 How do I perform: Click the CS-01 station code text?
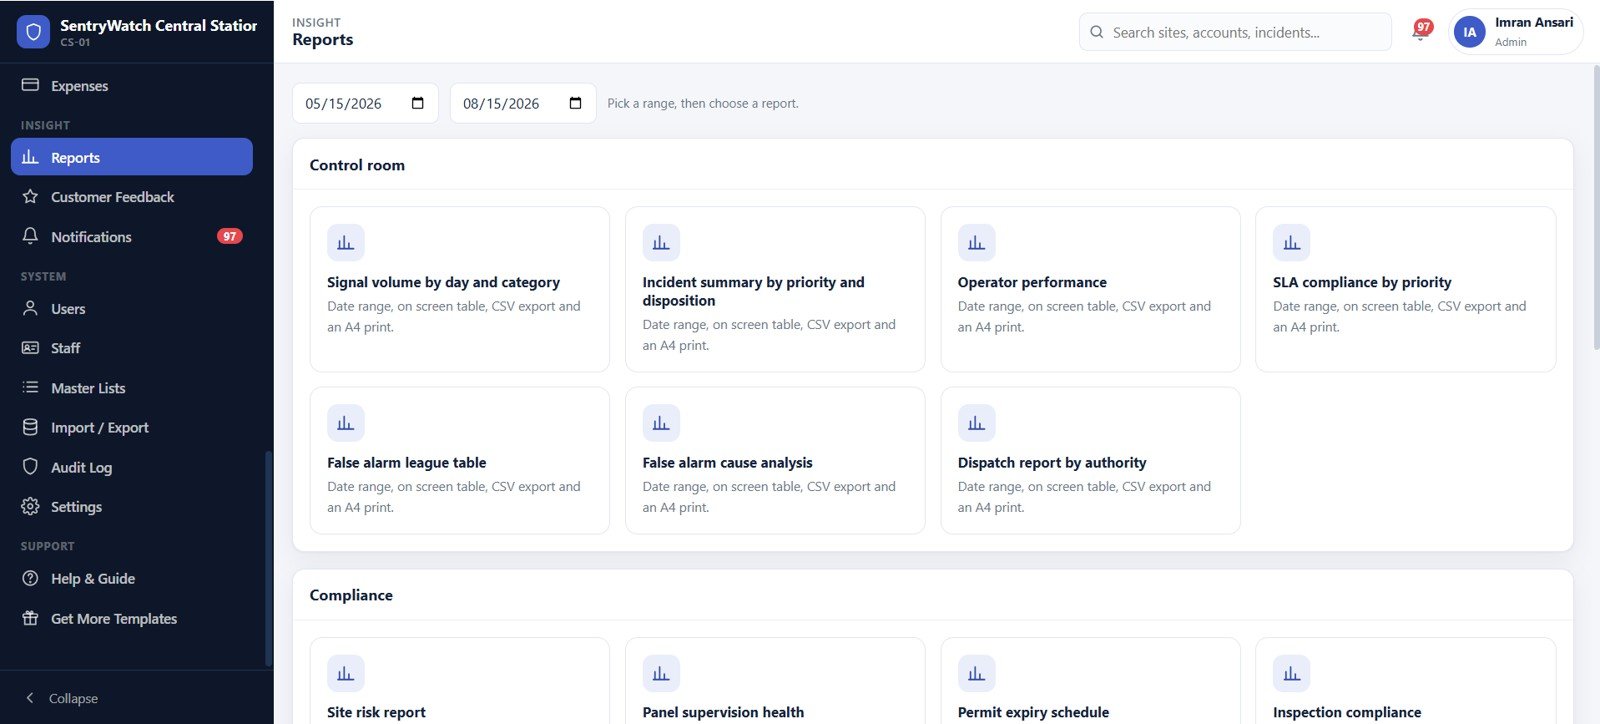(x=75, y=42)
